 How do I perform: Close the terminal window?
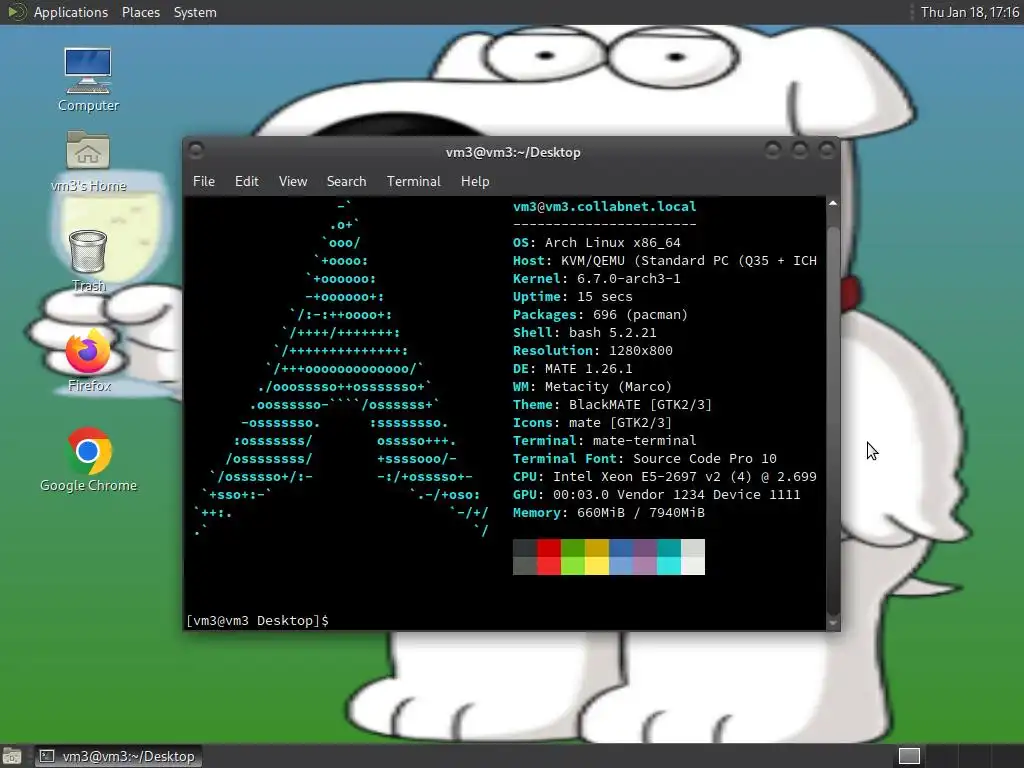pyautogui.click(x=827, y=151)
